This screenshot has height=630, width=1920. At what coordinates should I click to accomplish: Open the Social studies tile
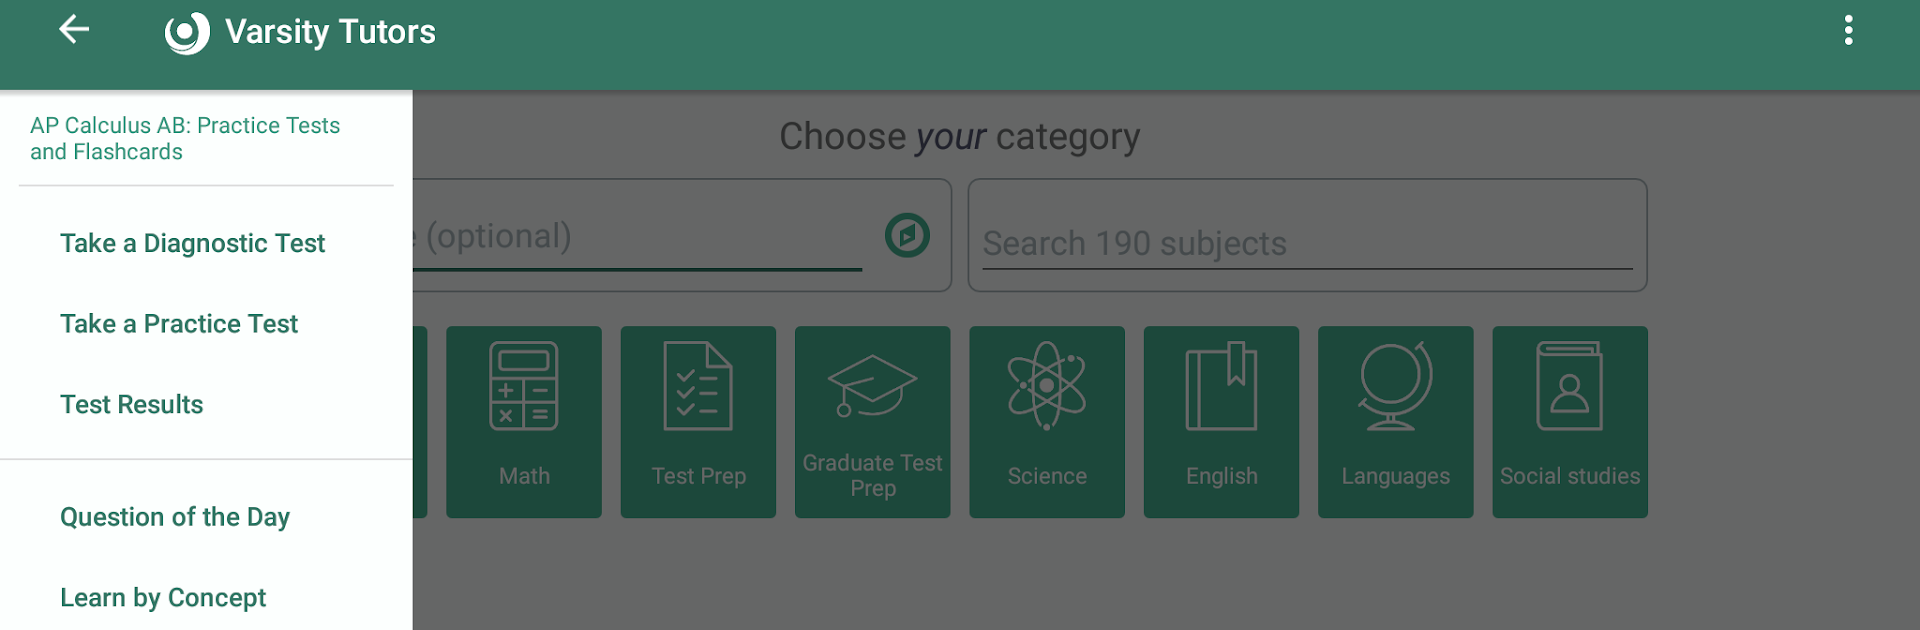coord(1569,421)
